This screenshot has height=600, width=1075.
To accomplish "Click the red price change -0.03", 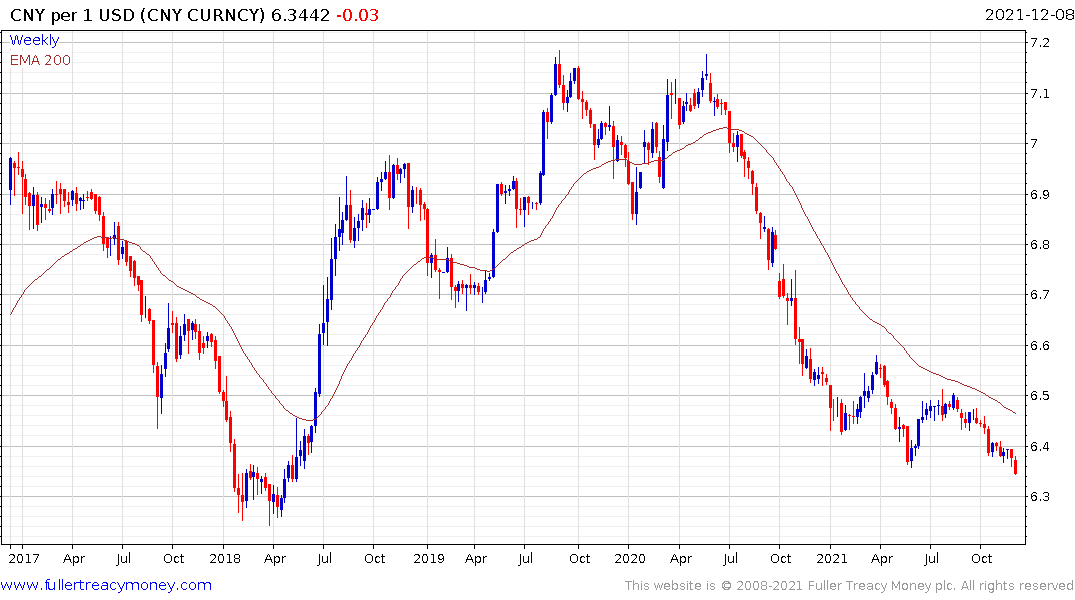I will [x=357, y=15].
